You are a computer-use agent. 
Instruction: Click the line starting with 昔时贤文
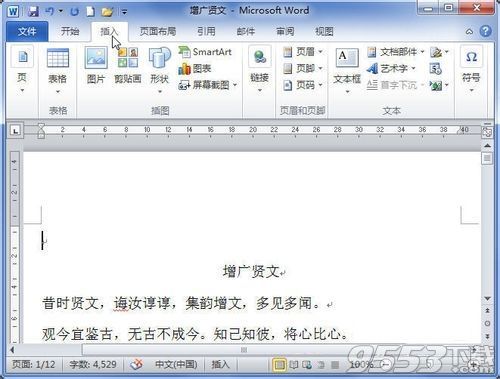point(182,303)
